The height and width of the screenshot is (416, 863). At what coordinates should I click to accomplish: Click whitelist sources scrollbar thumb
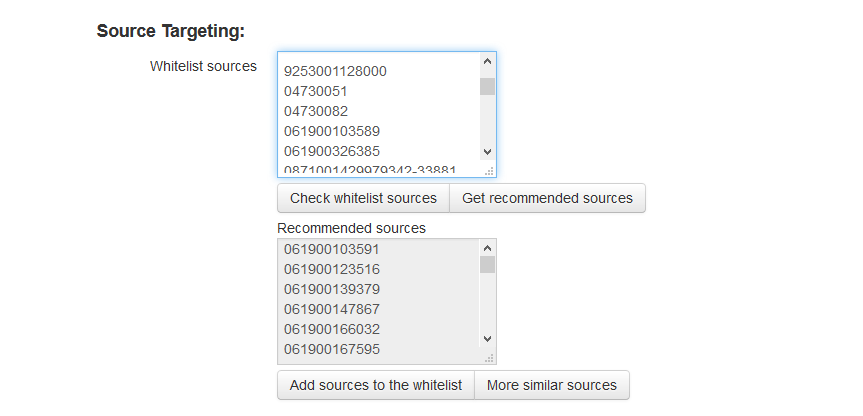click(487, 86)
